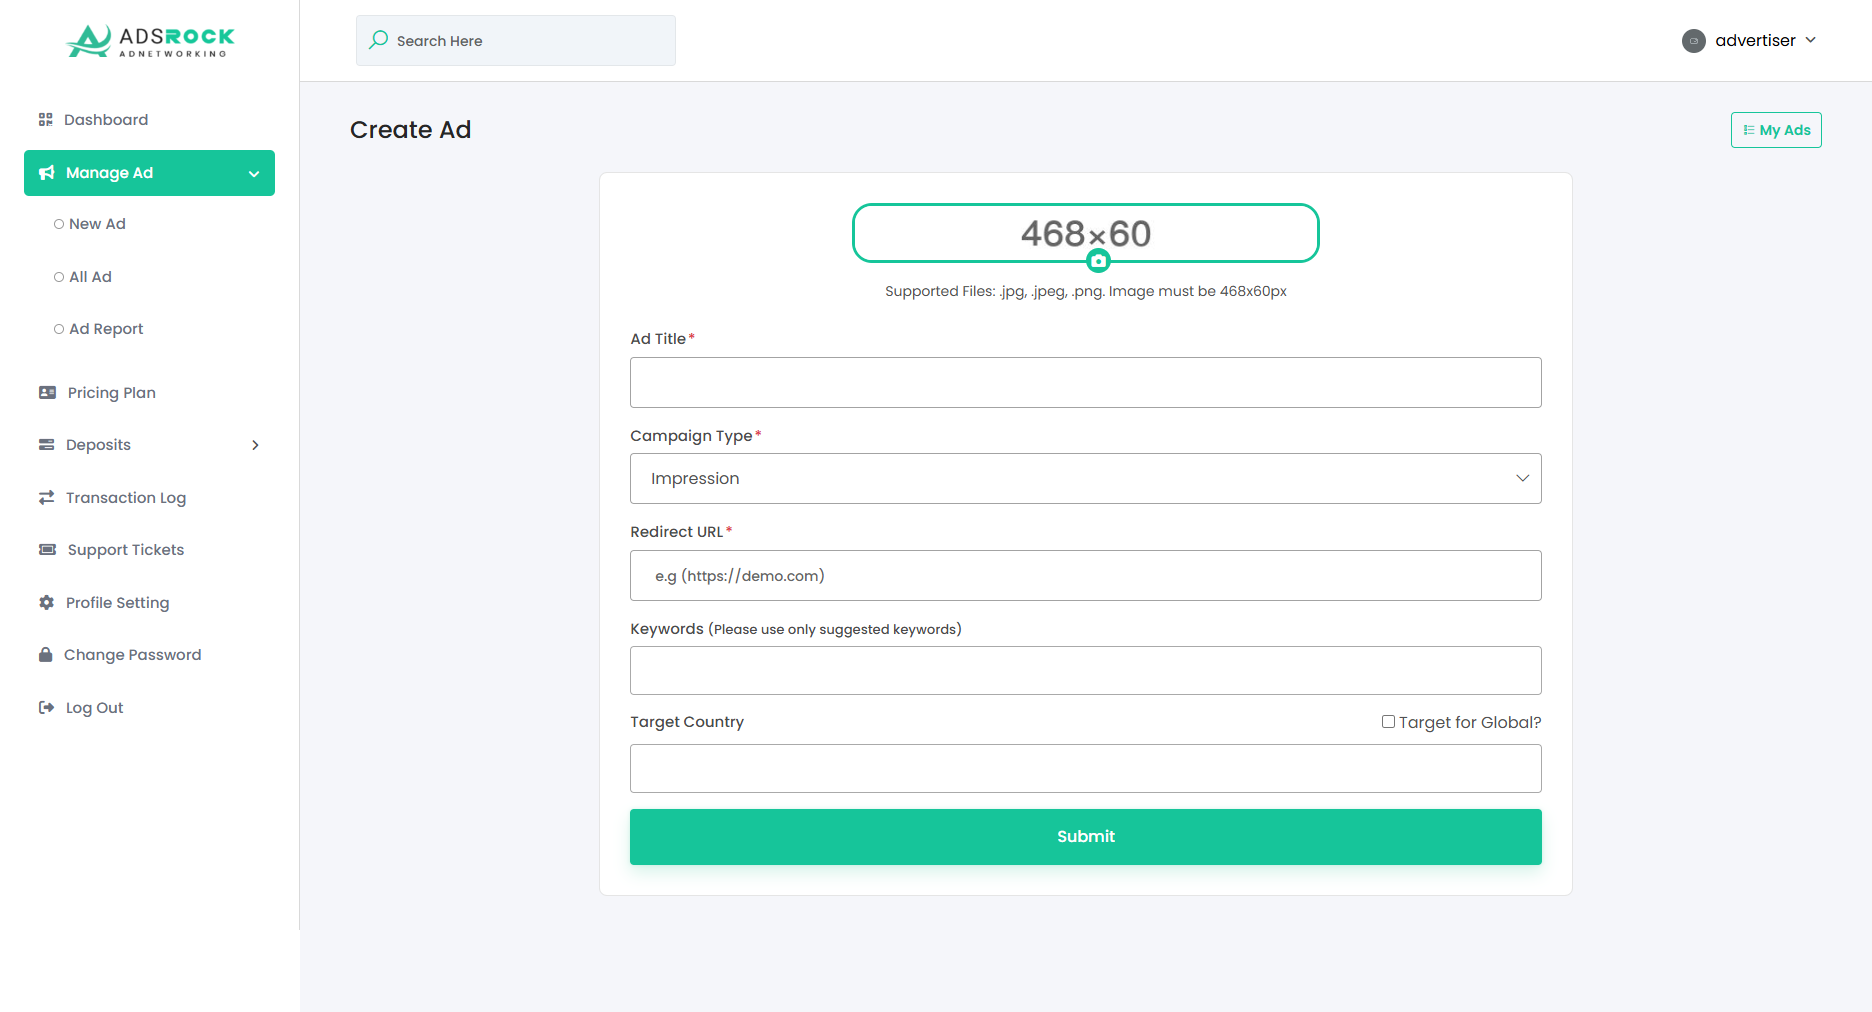The width and height of the screenshot is (1872, 1012).
Task: Expand the Deposits submenu chevron
Action: click(x=256, y=444)
